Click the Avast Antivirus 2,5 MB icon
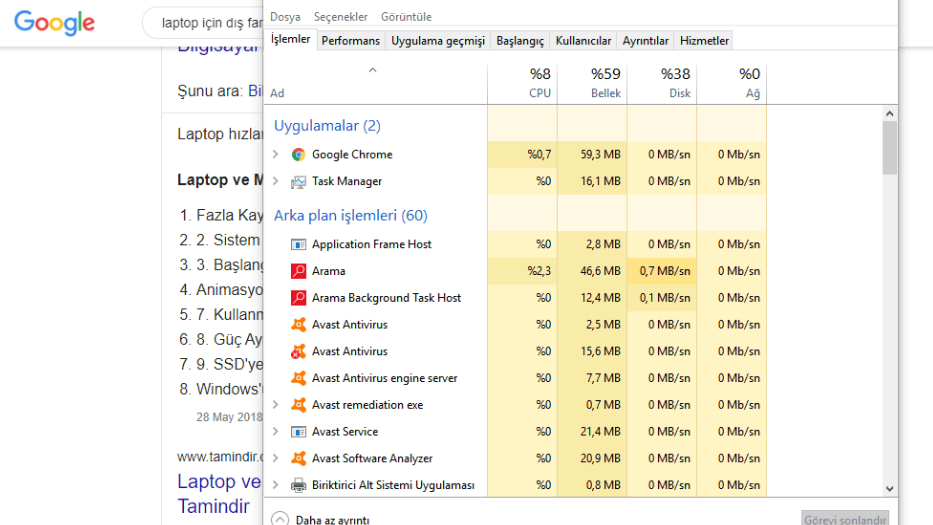Viewport: 933px width, 525px height. tap(298, 324)
